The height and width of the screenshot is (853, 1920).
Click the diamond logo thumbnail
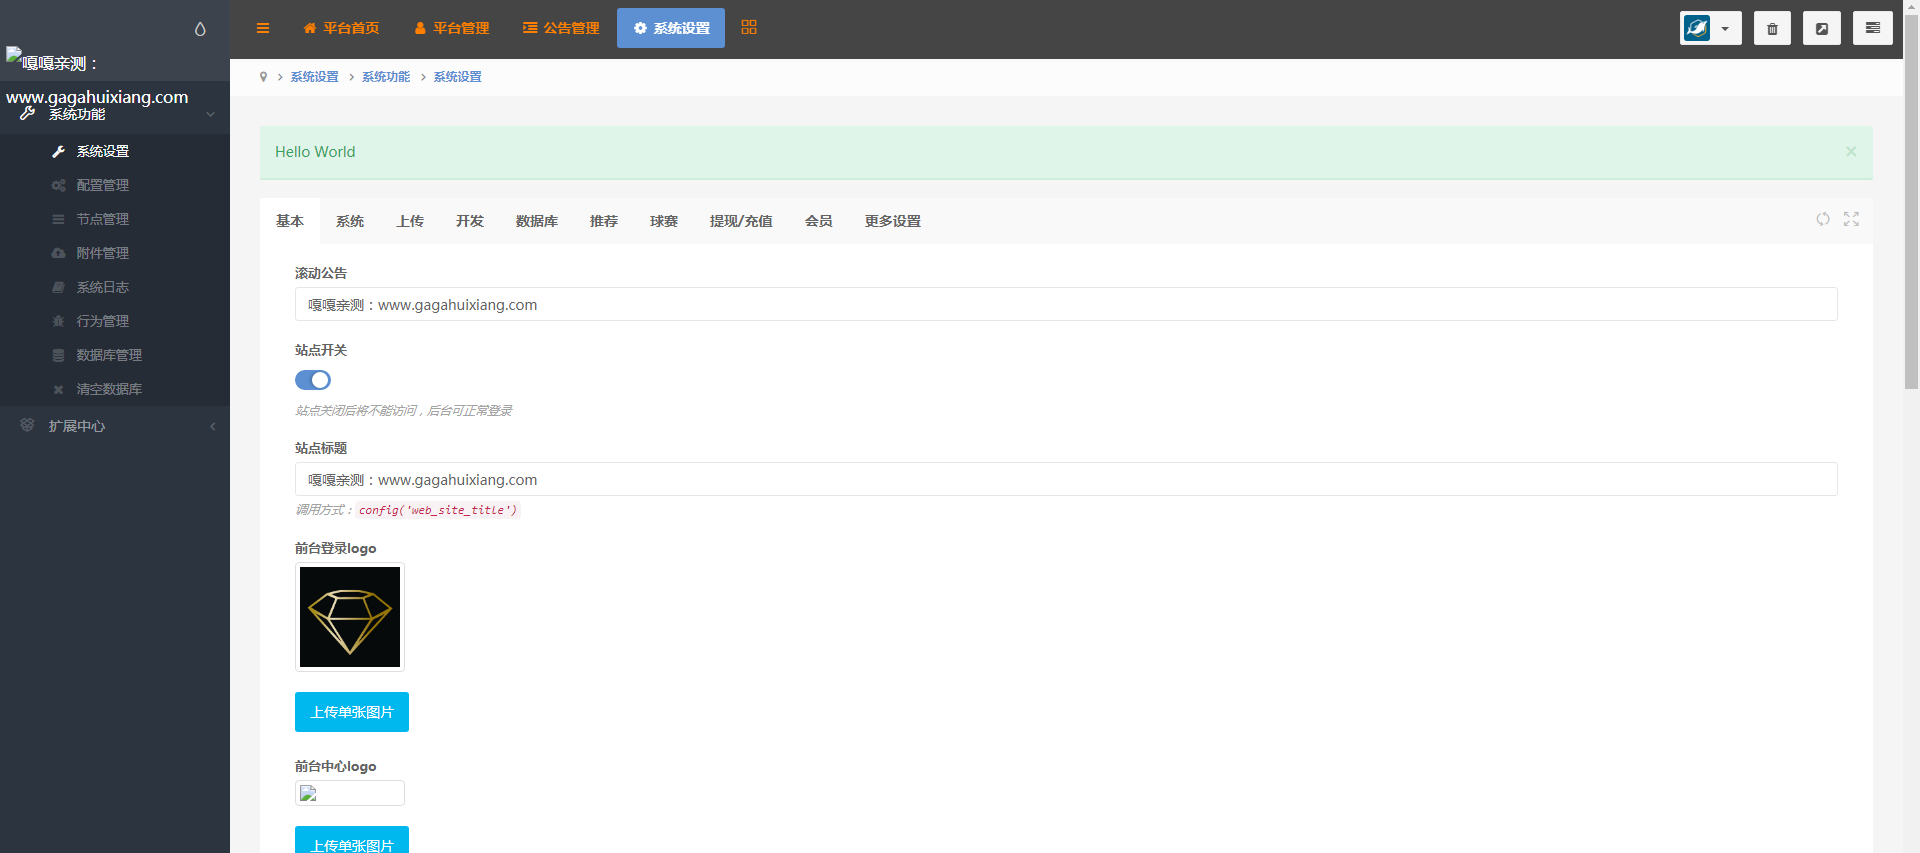point(350,617)
